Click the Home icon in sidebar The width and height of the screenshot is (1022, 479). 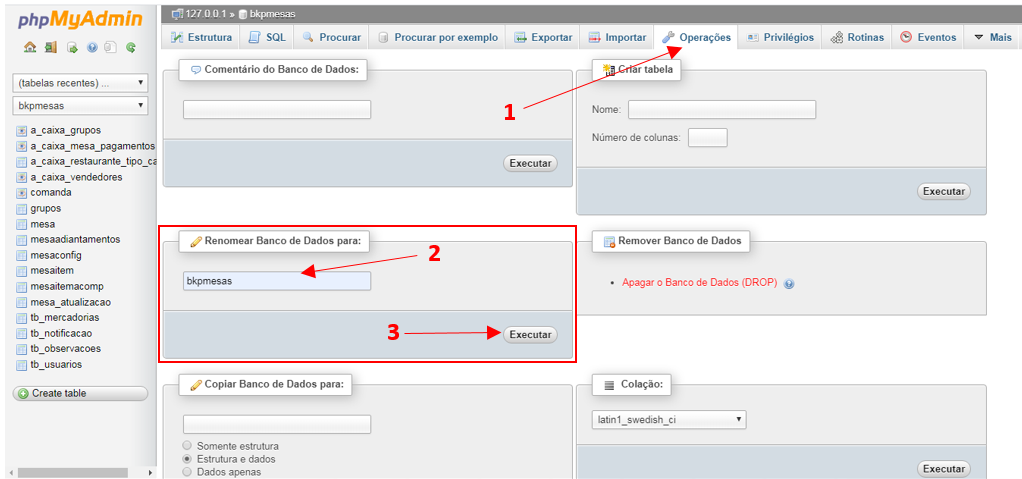(30, 47)
